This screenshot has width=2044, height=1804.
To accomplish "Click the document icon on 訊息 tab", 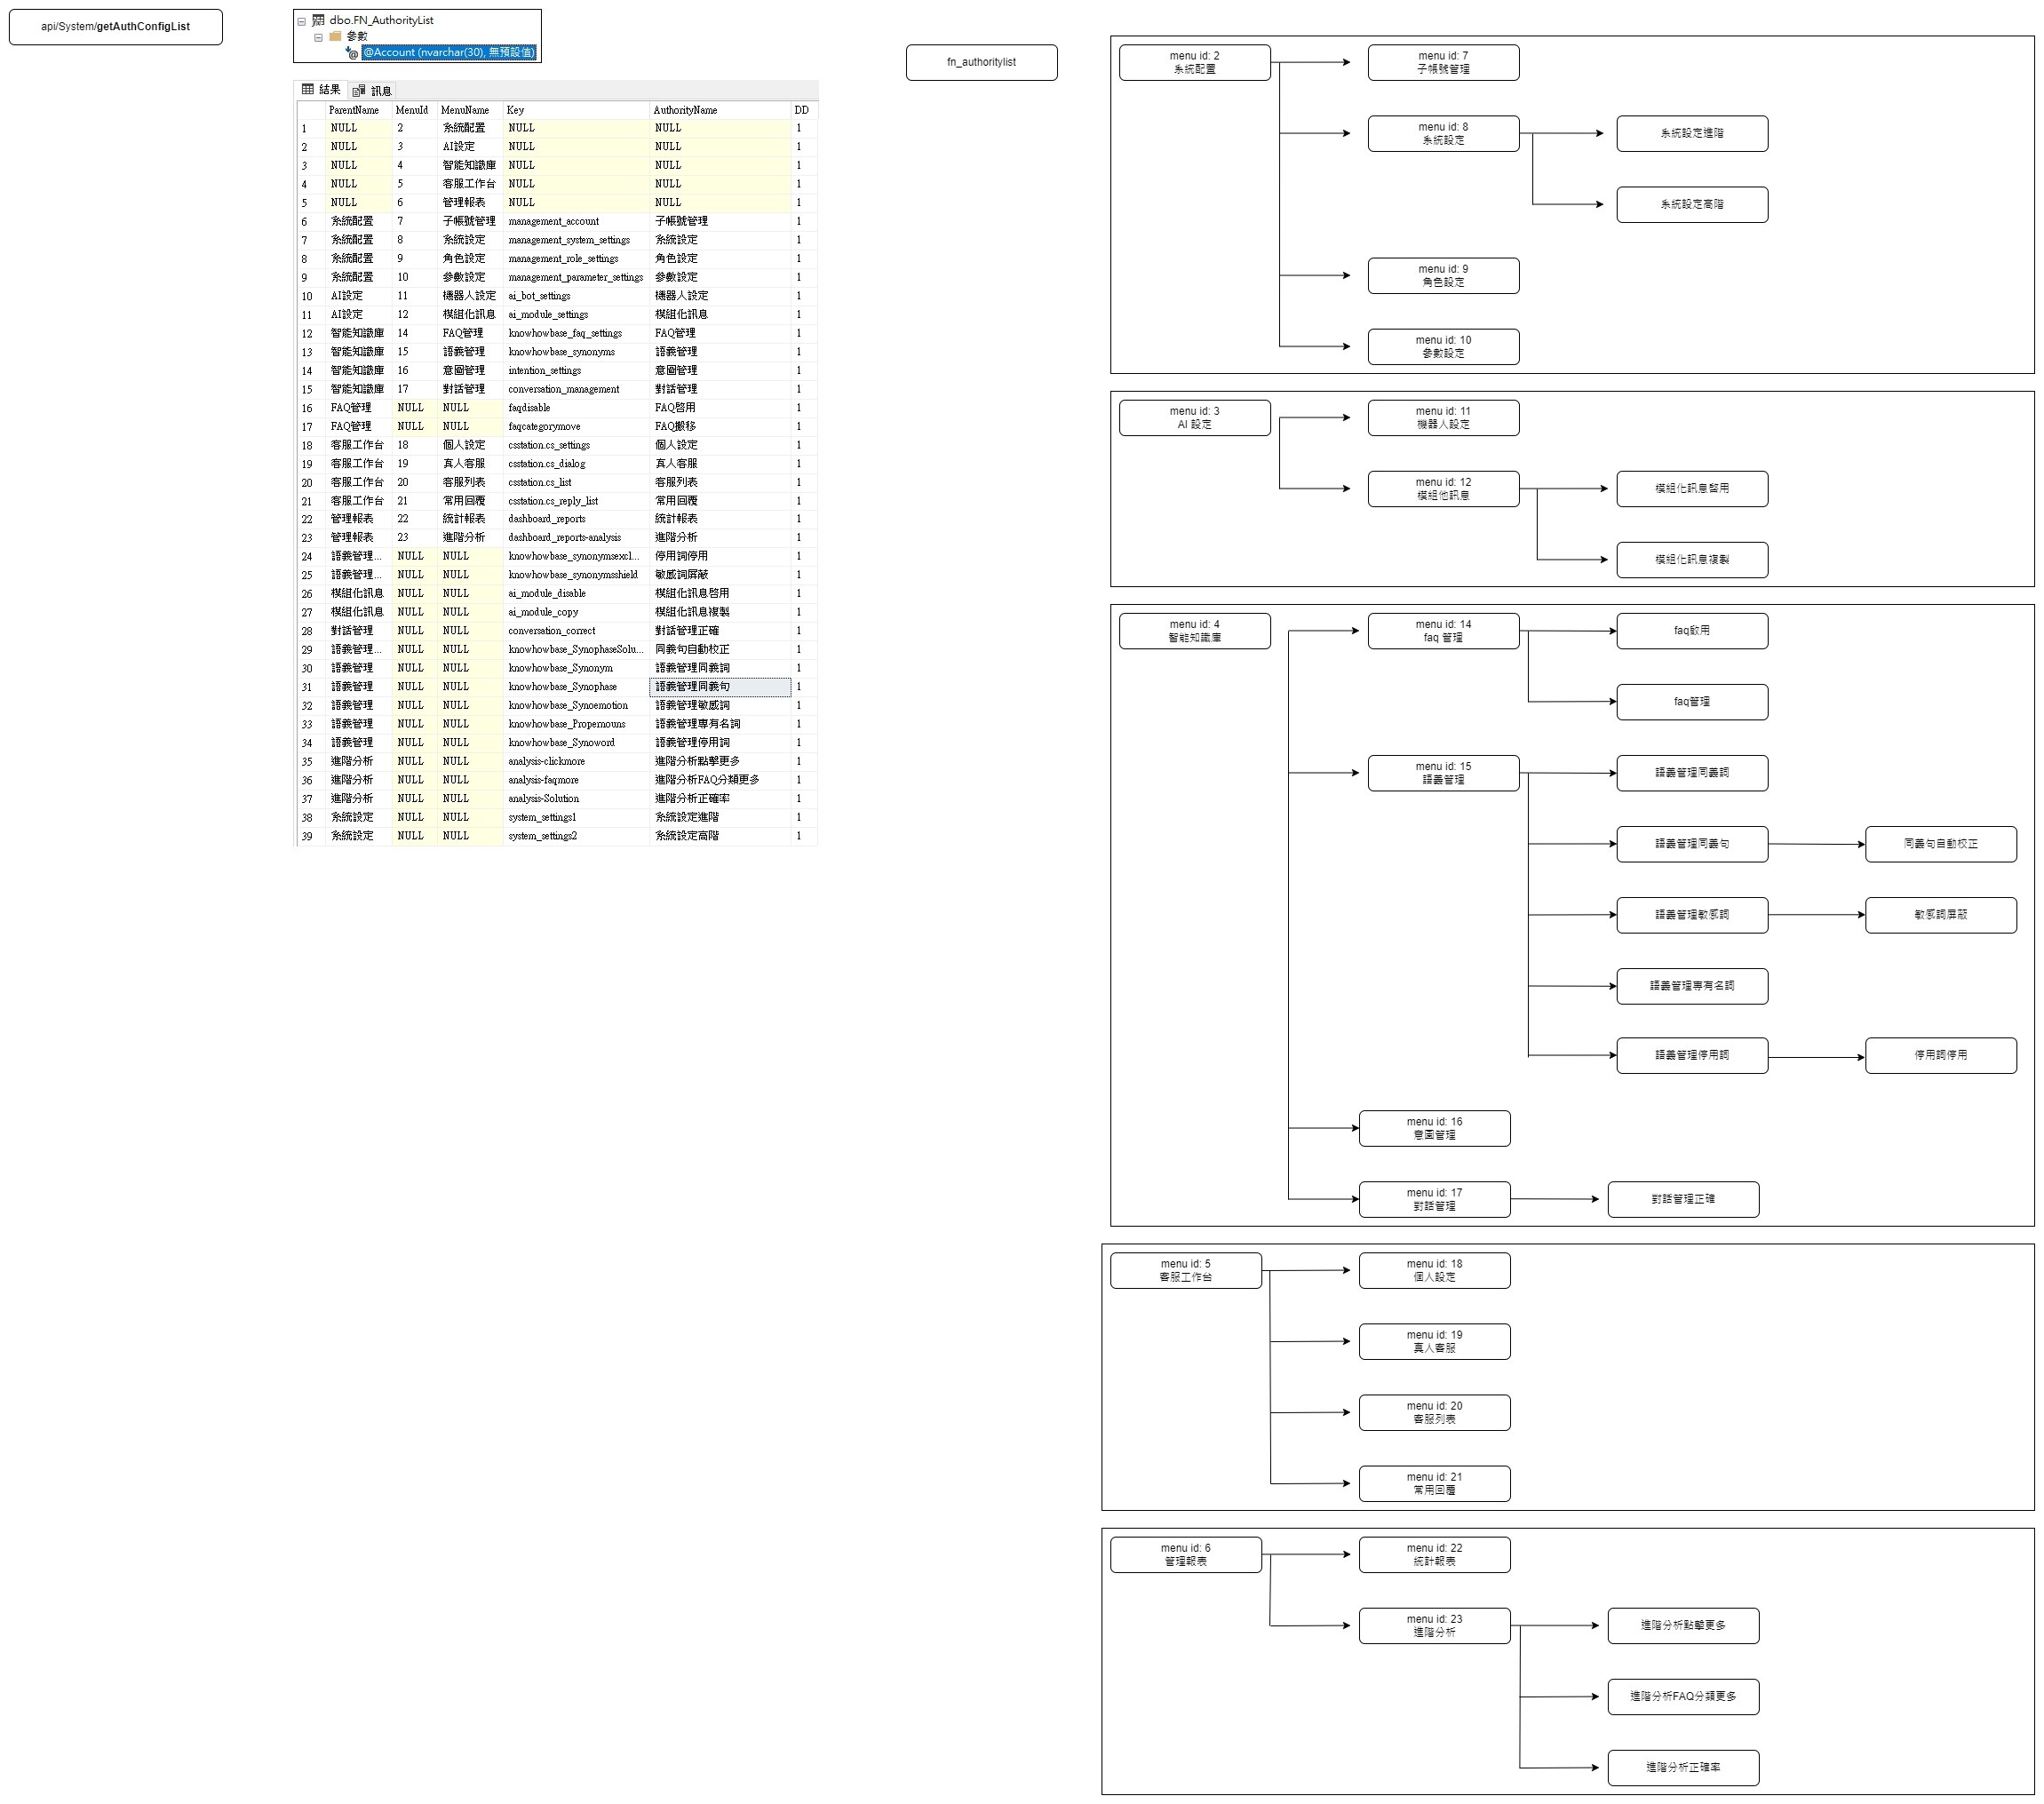I will click(358, 91).
